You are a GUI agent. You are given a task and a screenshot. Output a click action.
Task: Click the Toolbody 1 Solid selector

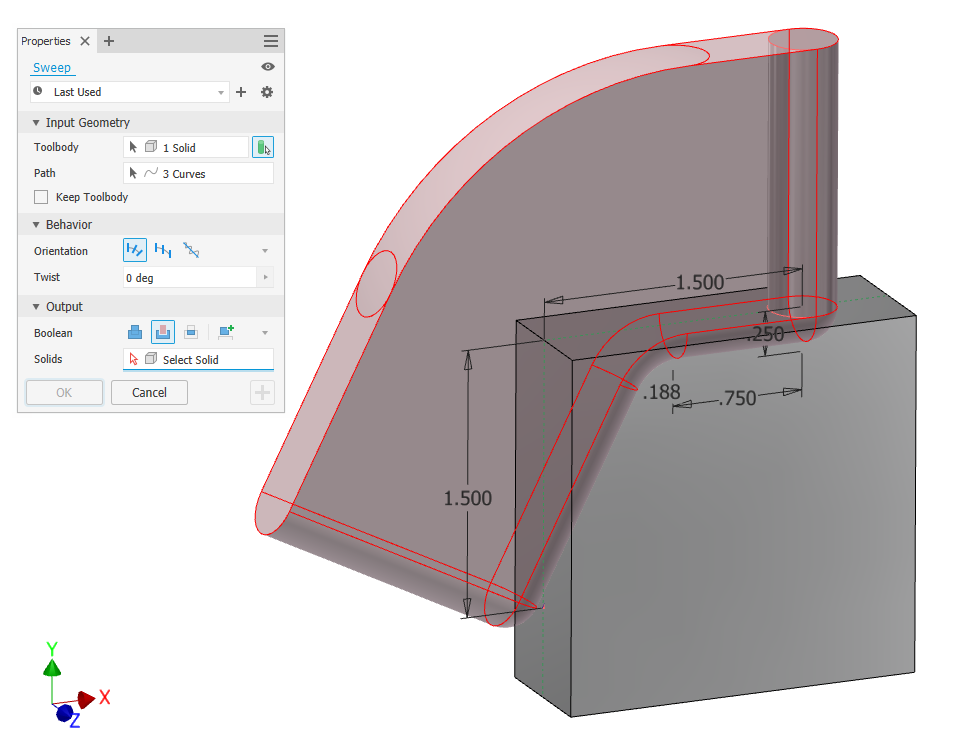click(x=186, y=147)
